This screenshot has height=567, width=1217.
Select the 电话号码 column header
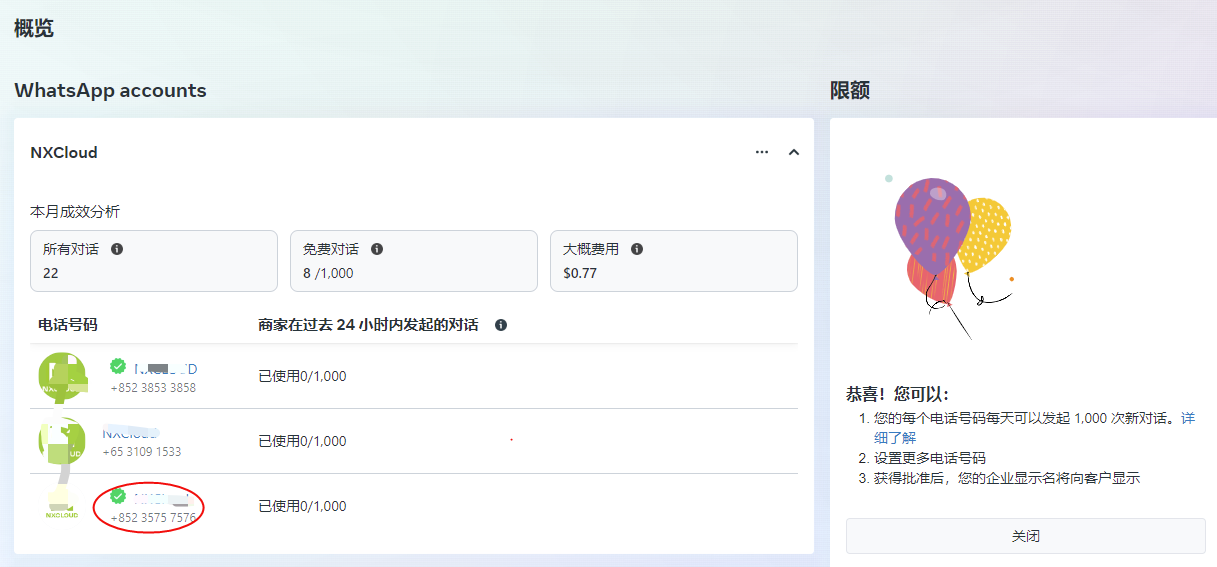click(68, 325)
